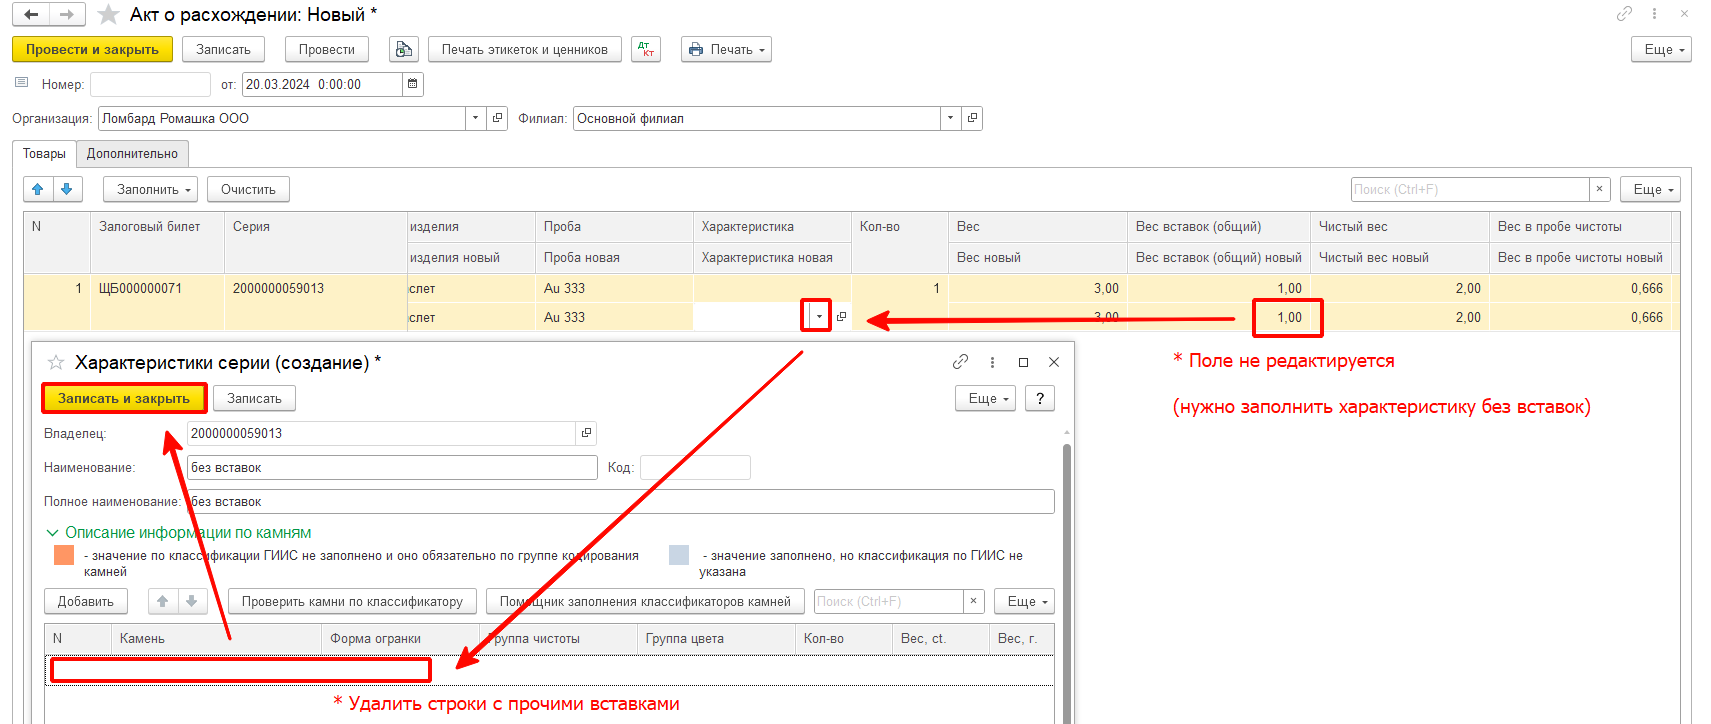This screenshot has height=724, width=1711.
Task: Click the Форма огранки column header
Action: click(402, 638)
